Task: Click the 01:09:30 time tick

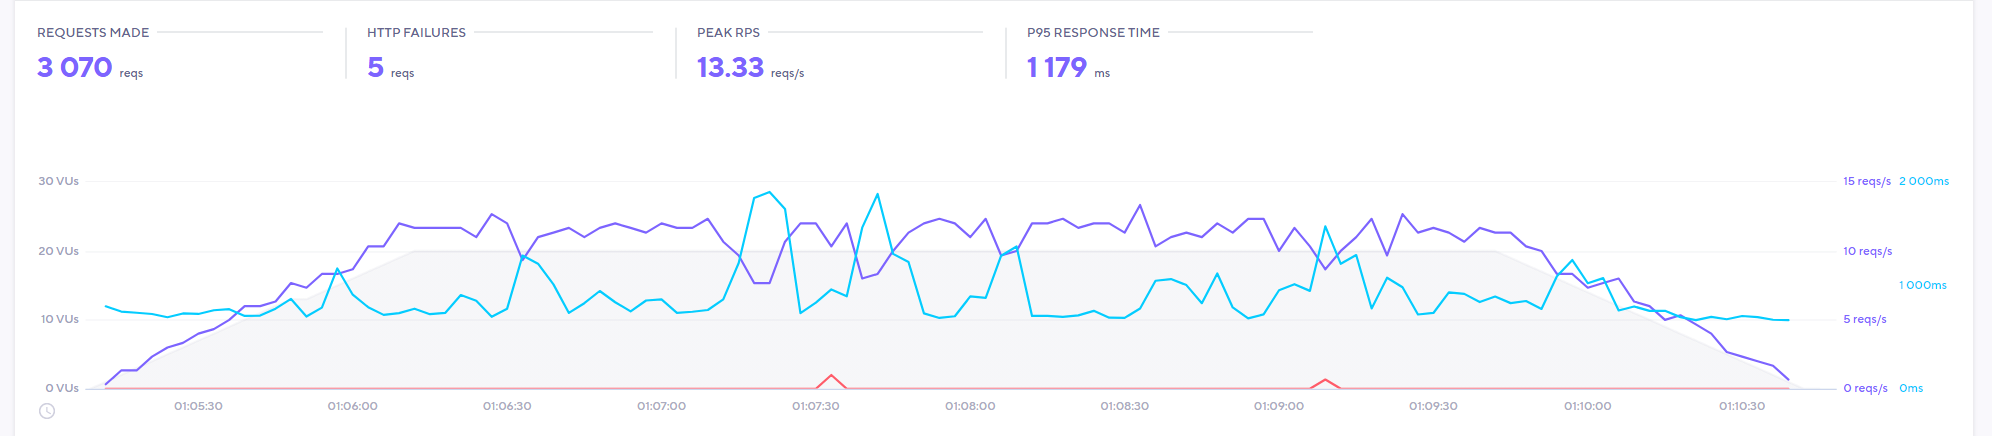Action: pyautogui.click(x=1433, y=406)
